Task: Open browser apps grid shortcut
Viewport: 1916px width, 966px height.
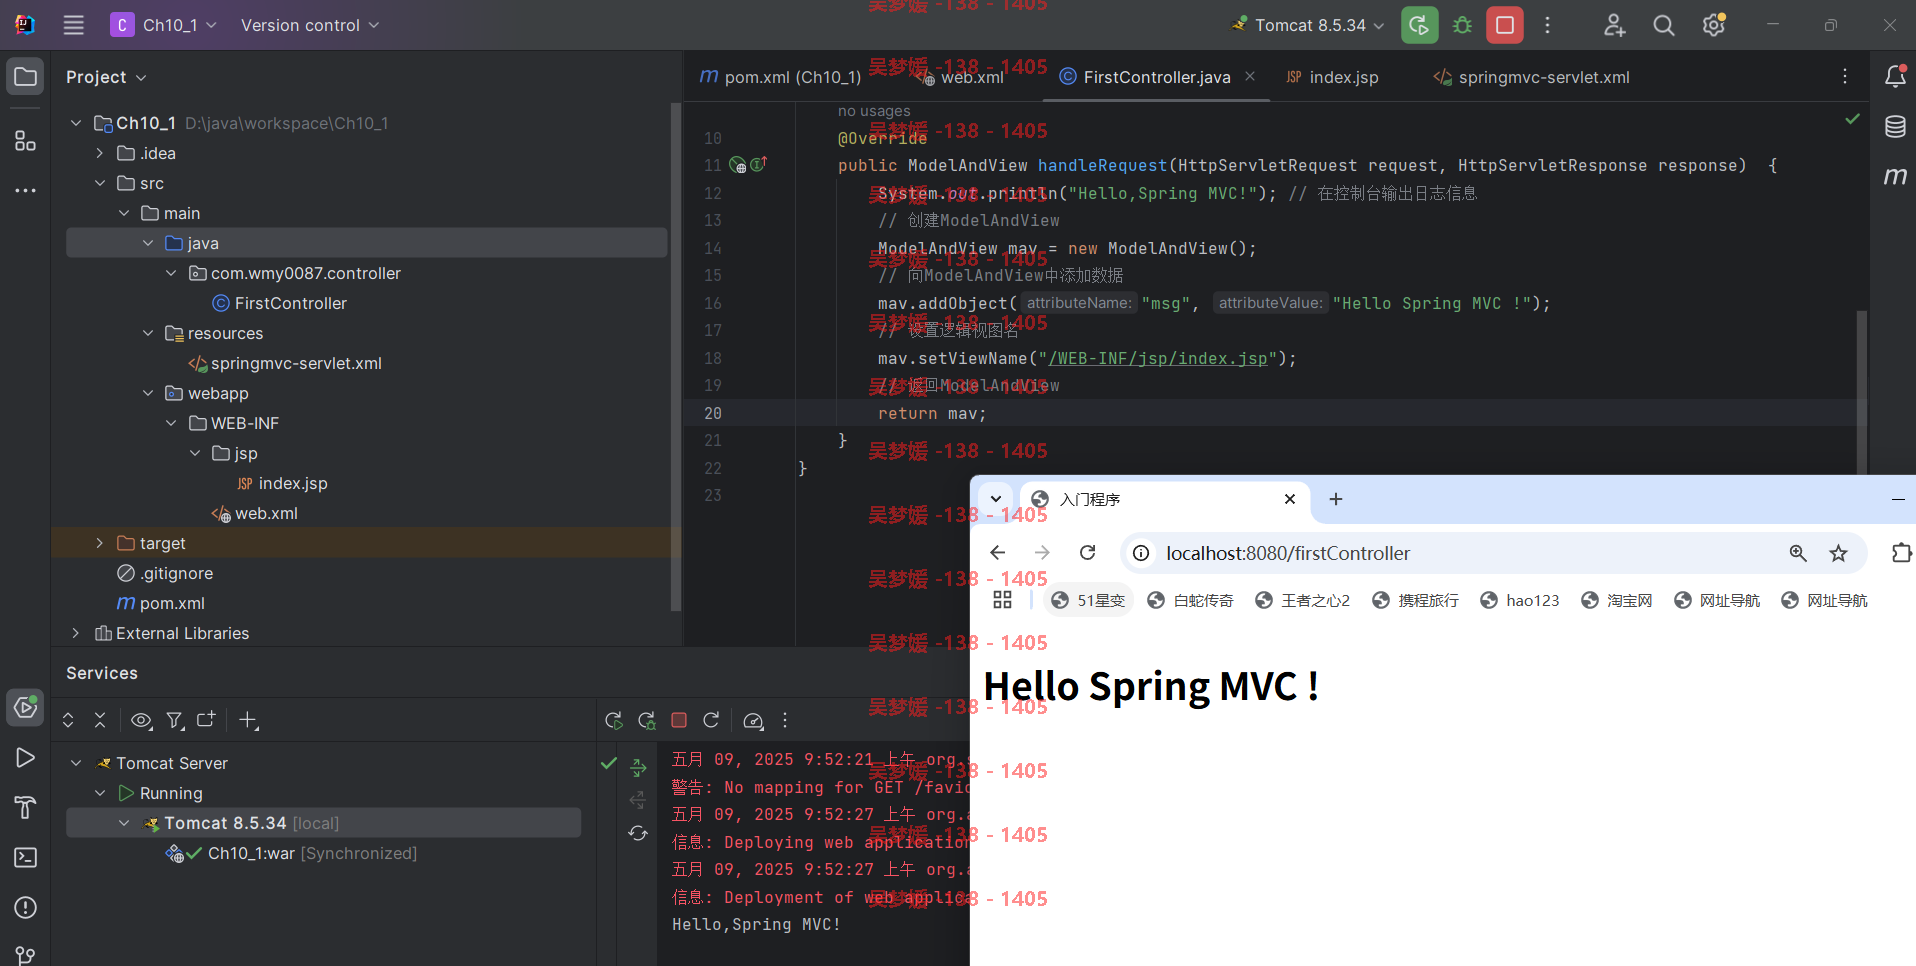Action: coord(1002,600)
